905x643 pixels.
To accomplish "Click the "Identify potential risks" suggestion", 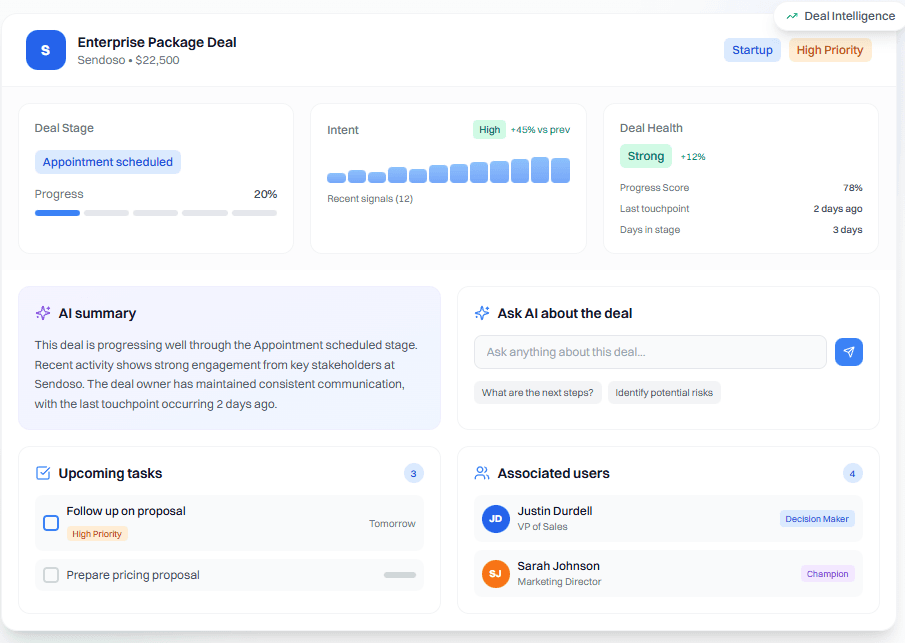I will (664, 392).
